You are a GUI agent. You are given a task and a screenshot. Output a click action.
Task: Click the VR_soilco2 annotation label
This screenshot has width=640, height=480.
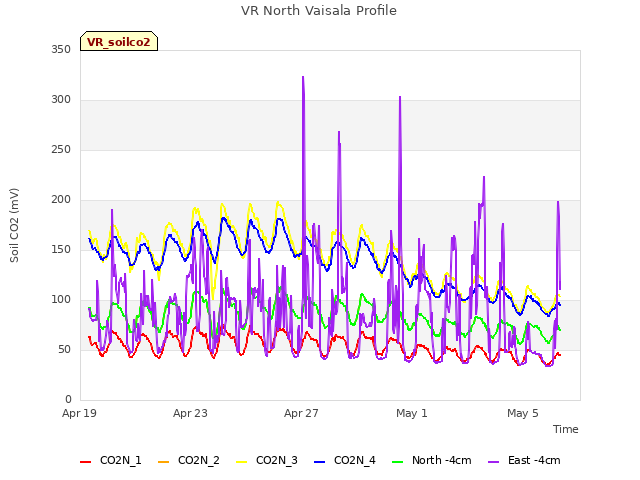coord(119,41)
